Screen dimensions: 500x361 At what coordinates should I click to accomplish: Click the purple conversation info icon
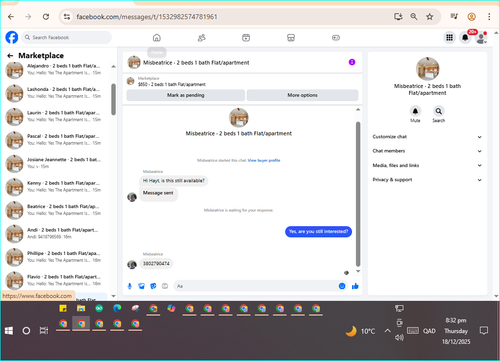click(x=352, y=62)
